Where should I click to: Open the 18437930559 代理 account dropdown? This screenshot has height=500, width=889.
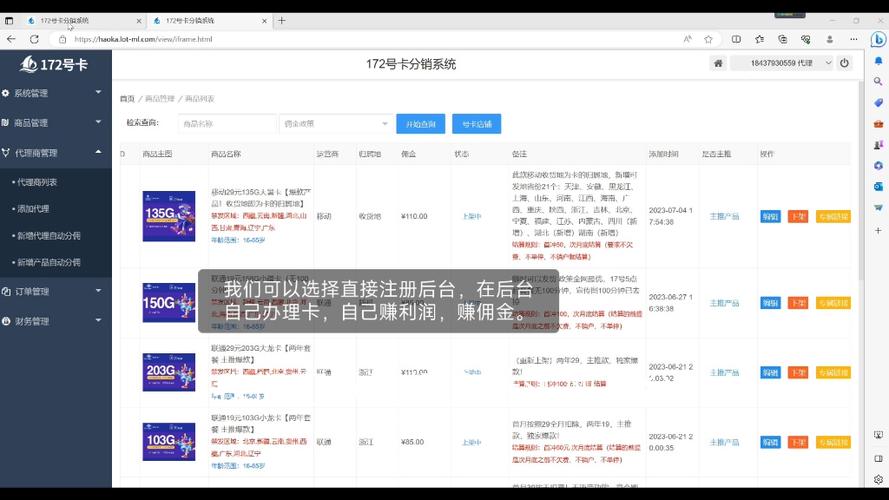tap(782, 63)
